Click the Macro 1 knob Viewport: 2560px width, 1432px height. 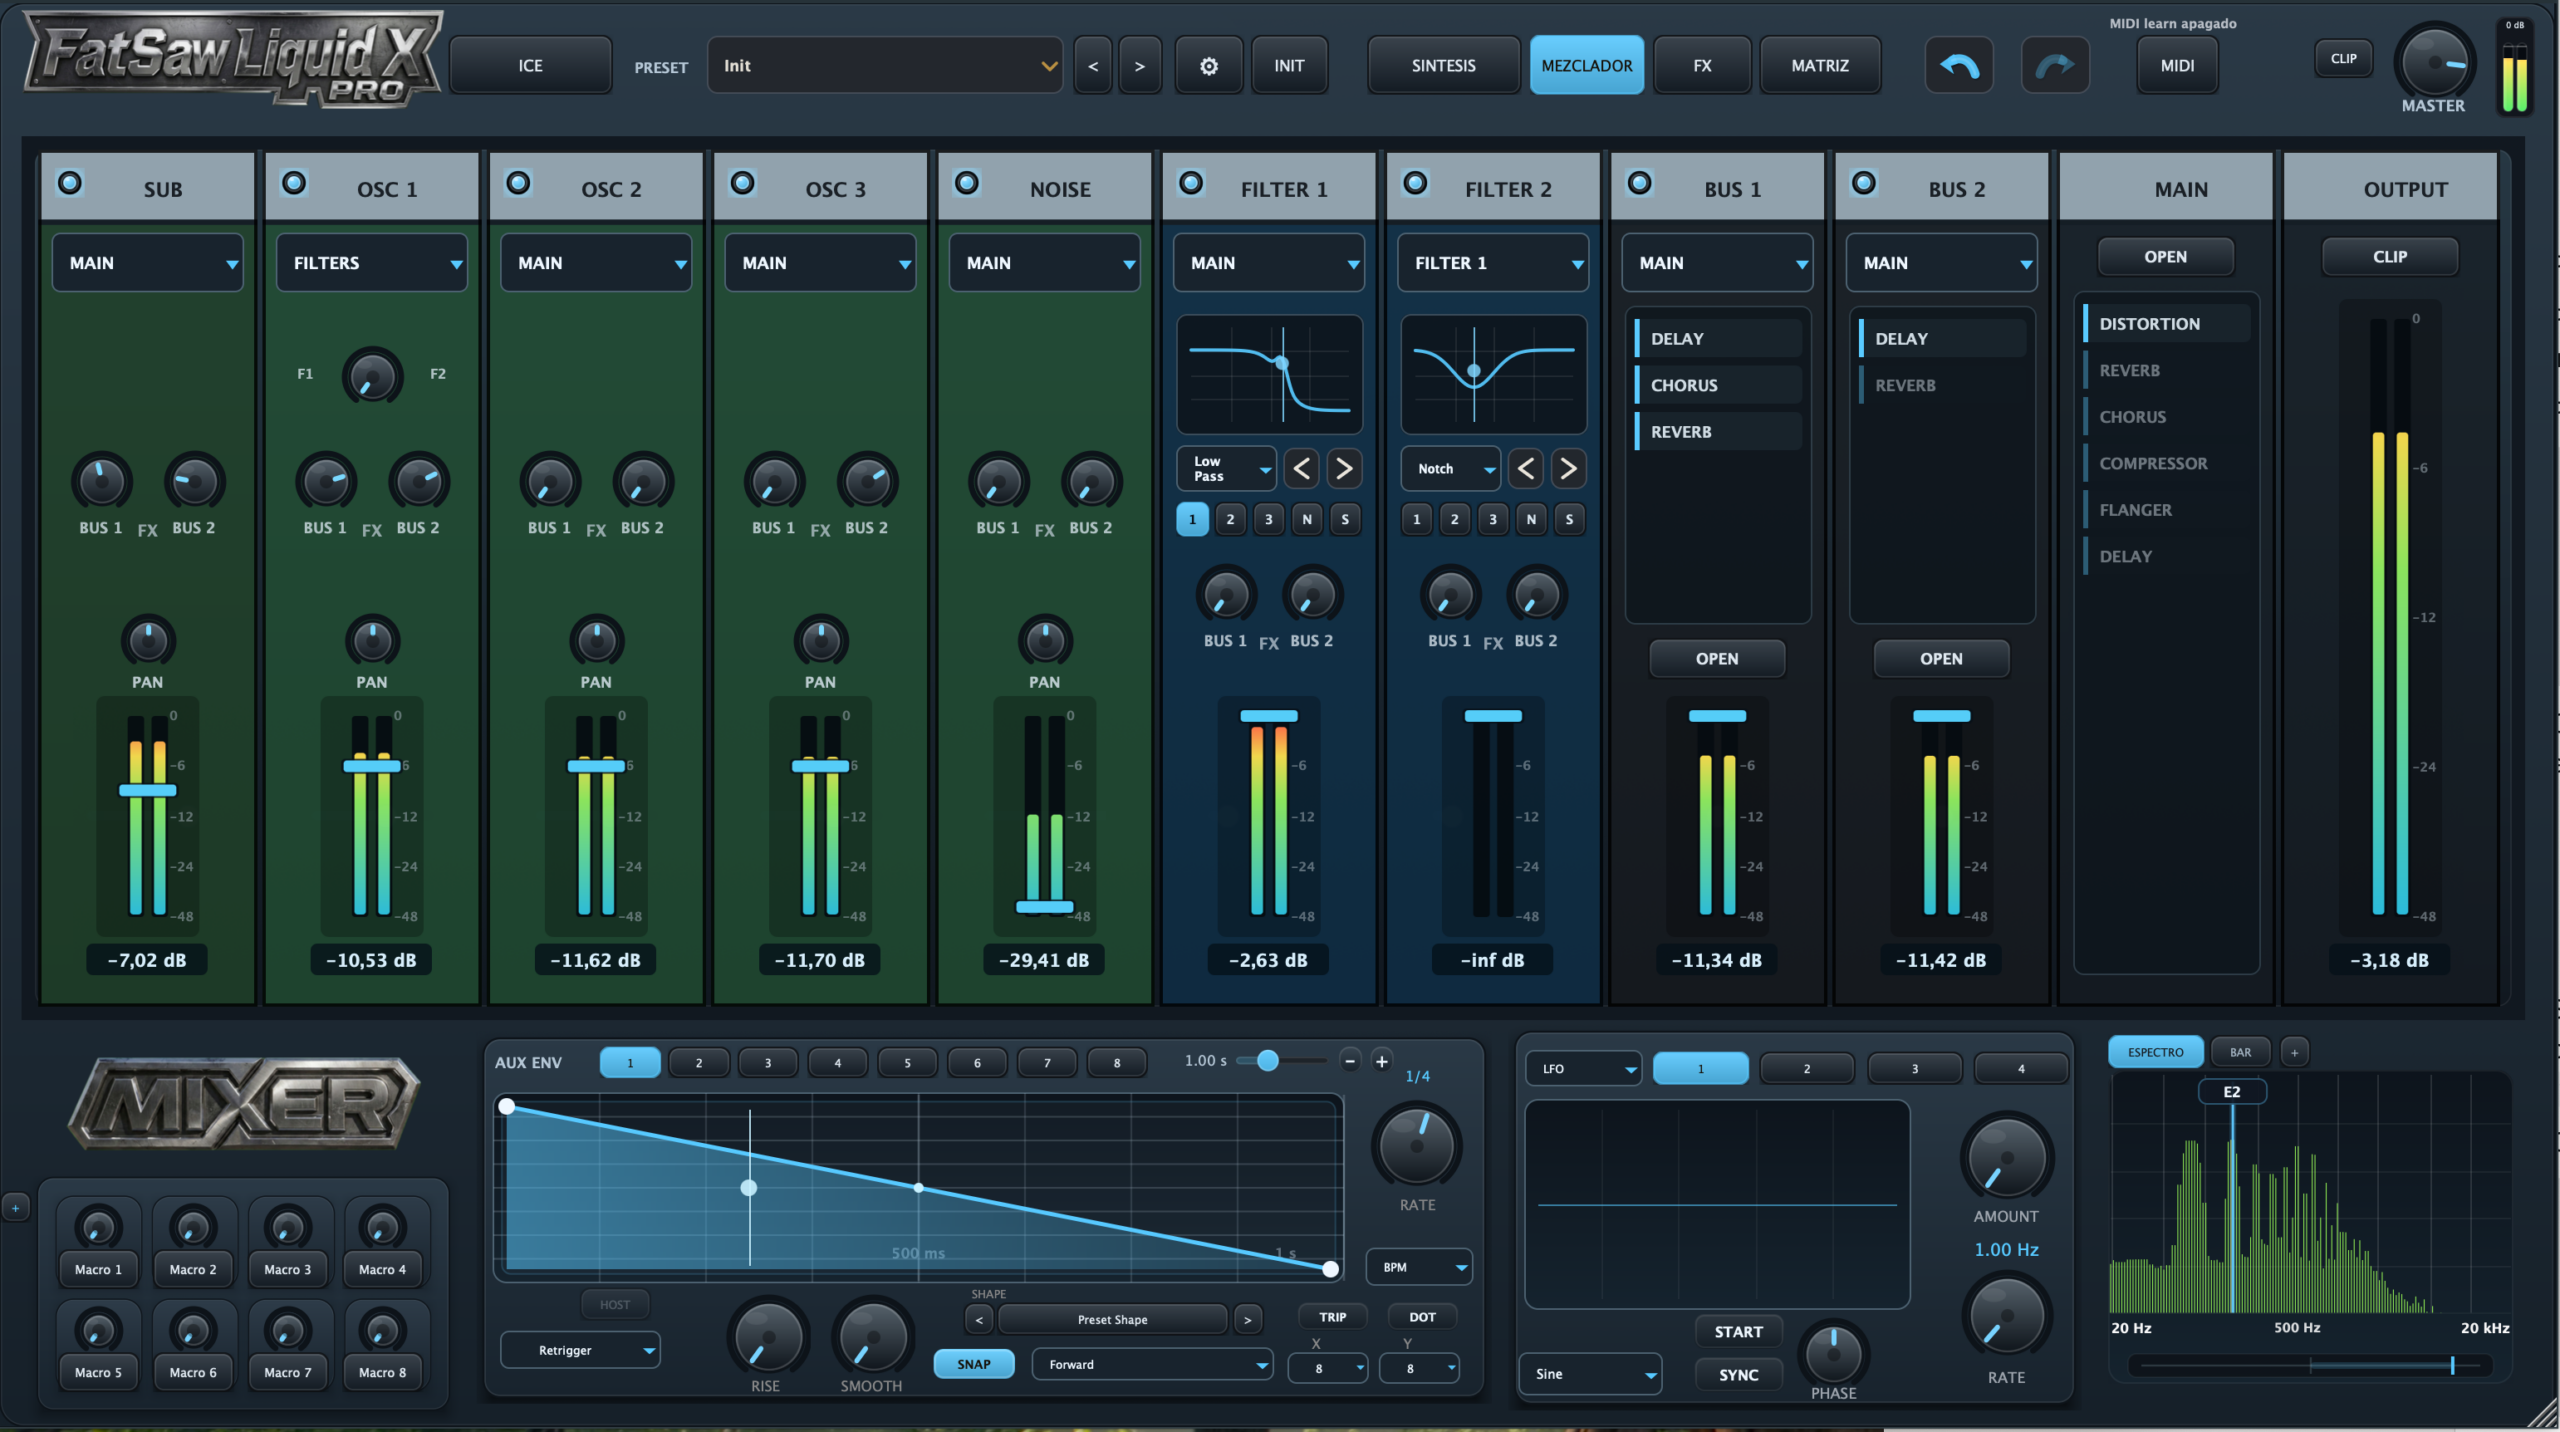pos(98,1227)
